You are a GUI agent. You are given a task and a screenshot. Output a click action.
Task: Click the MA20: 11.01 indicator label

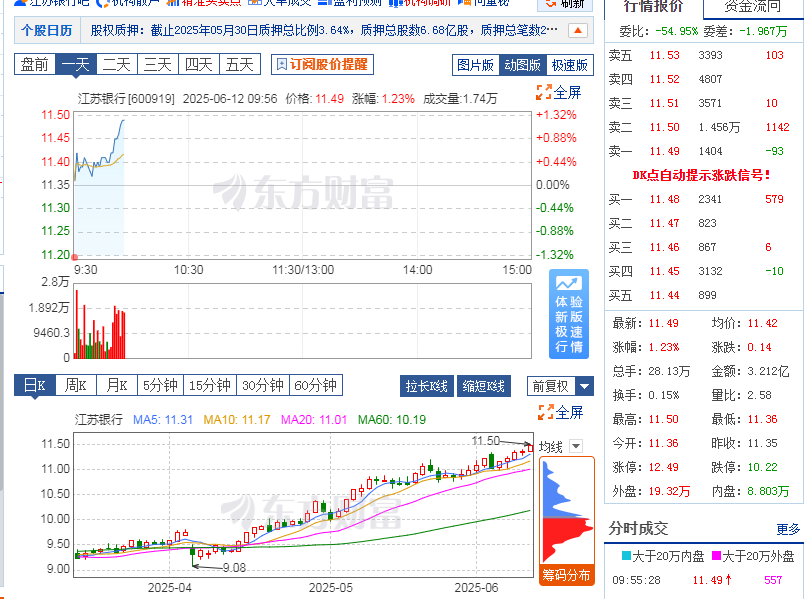click(x=314, y=420)
